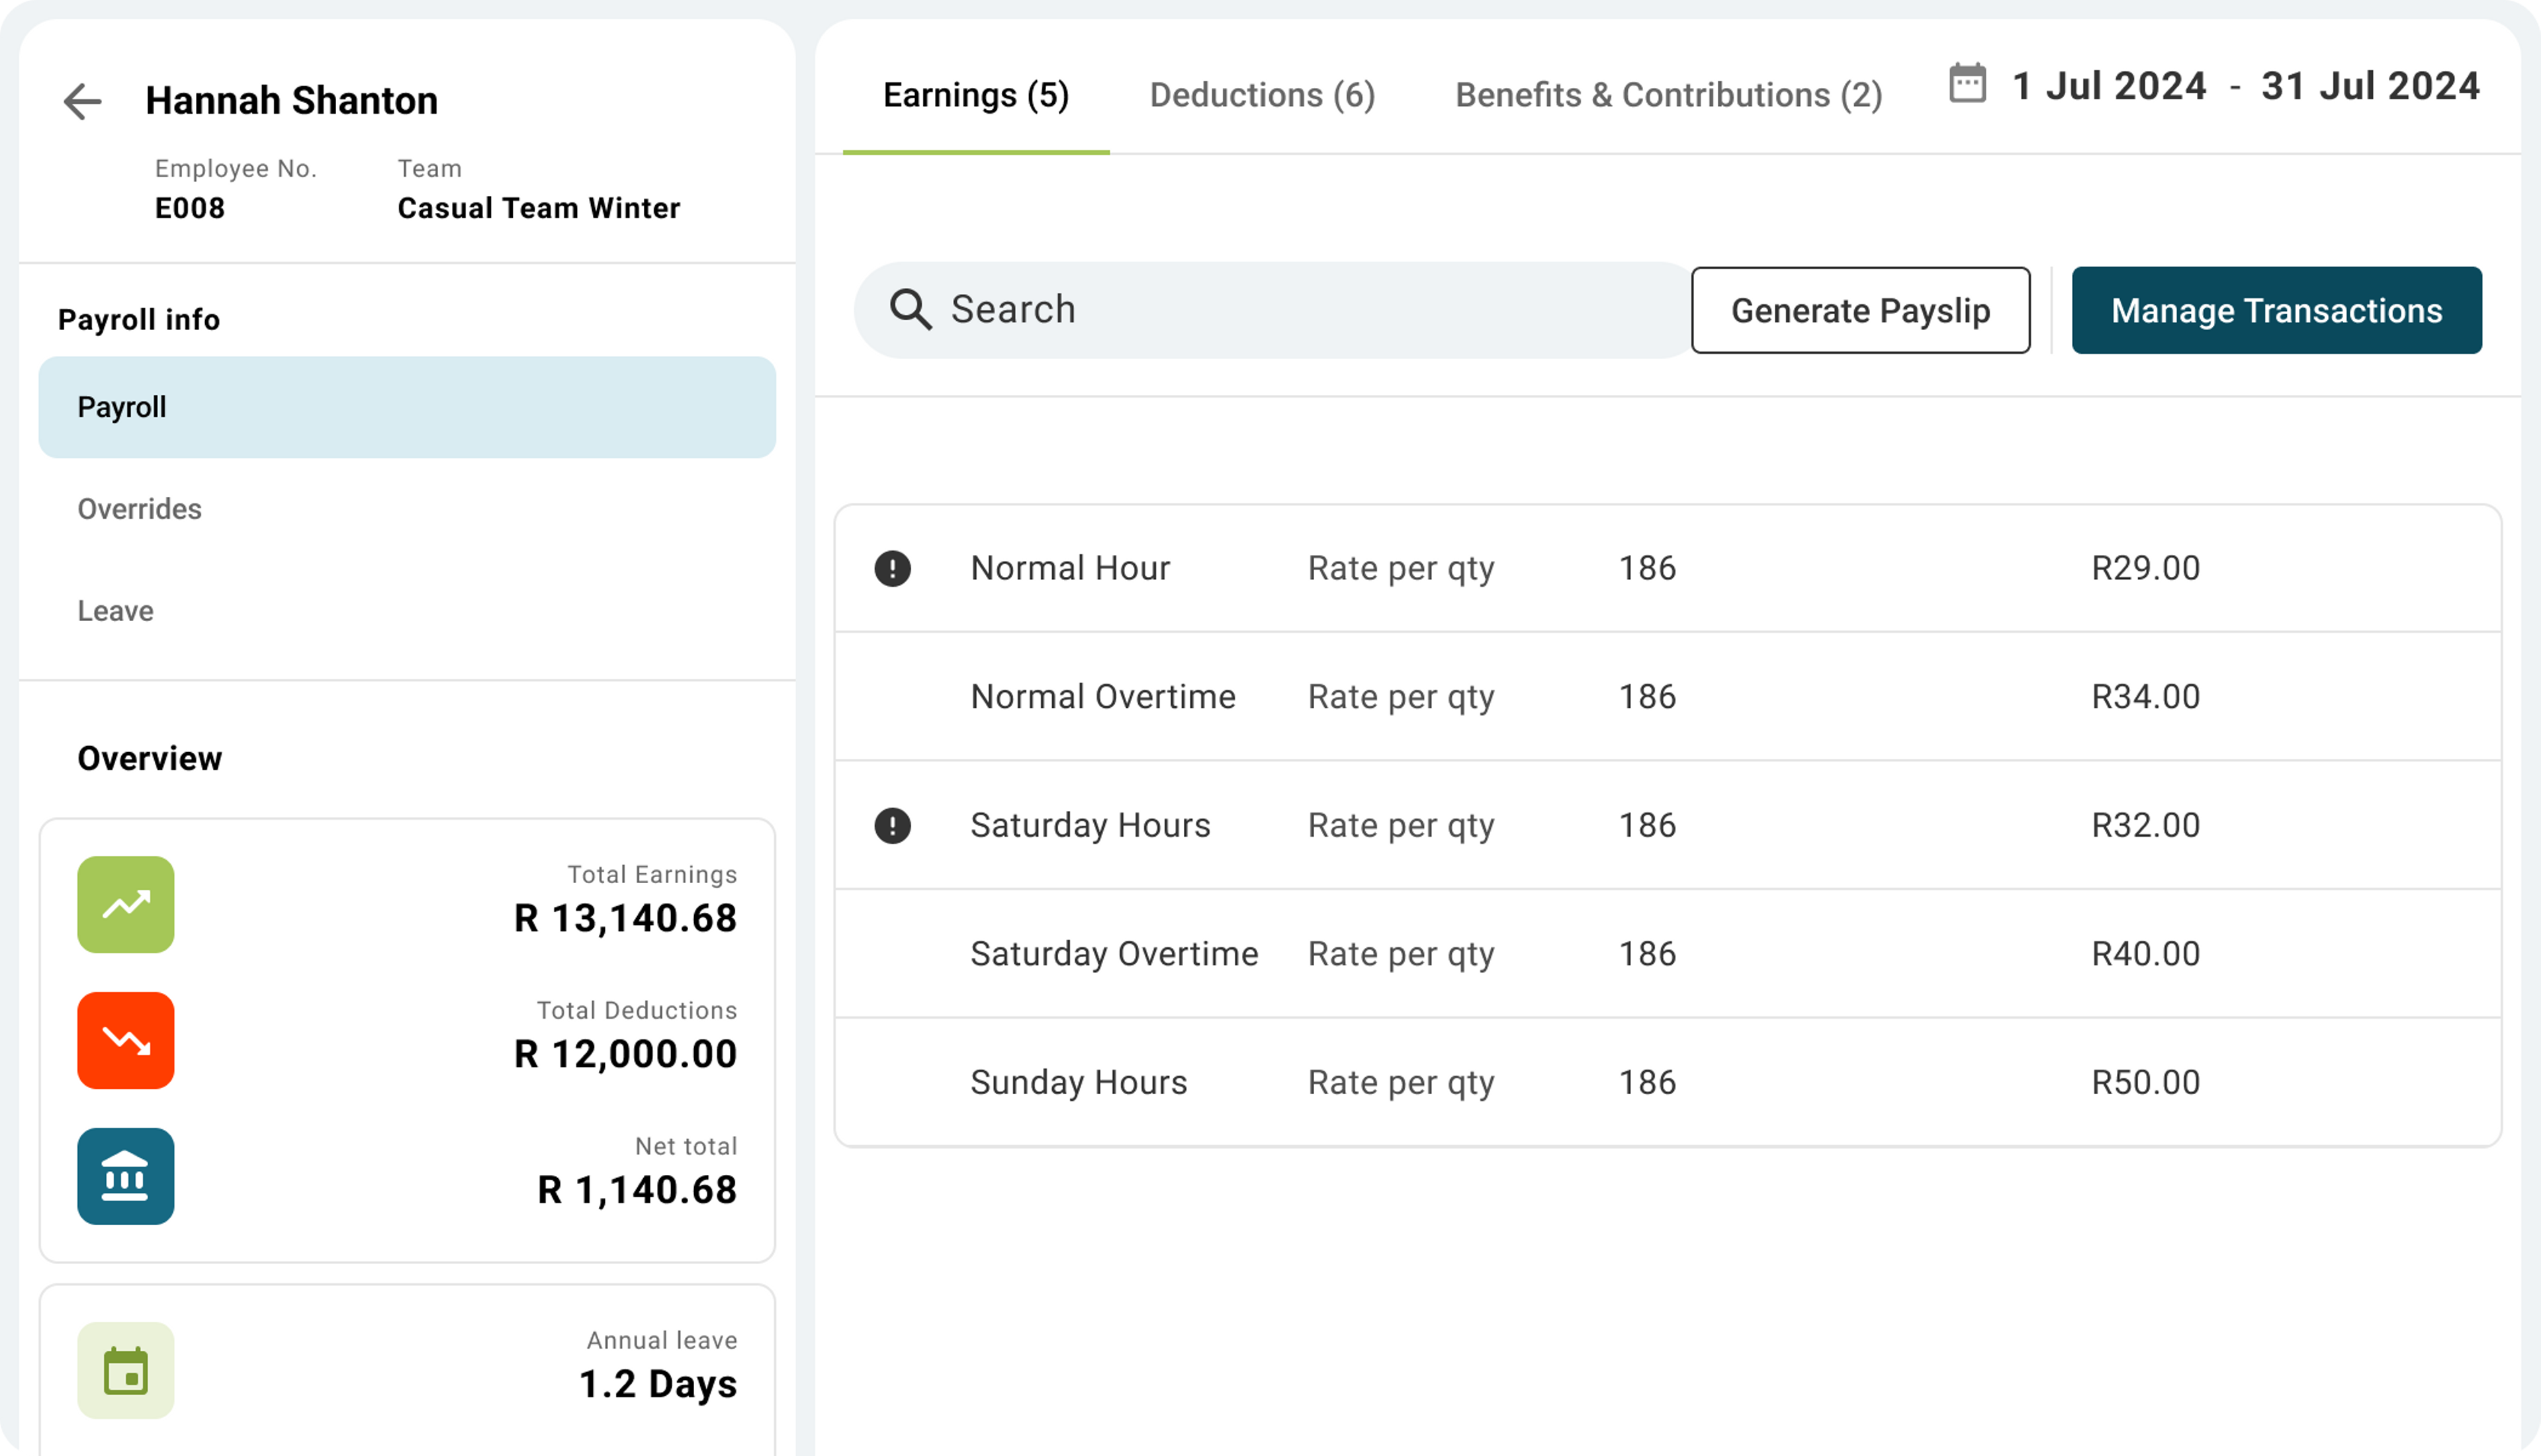Click the green Total Earnings trend icon
Image resolution: width=2541 pixels, height=1456 pixels.
[x=126, y=904]
